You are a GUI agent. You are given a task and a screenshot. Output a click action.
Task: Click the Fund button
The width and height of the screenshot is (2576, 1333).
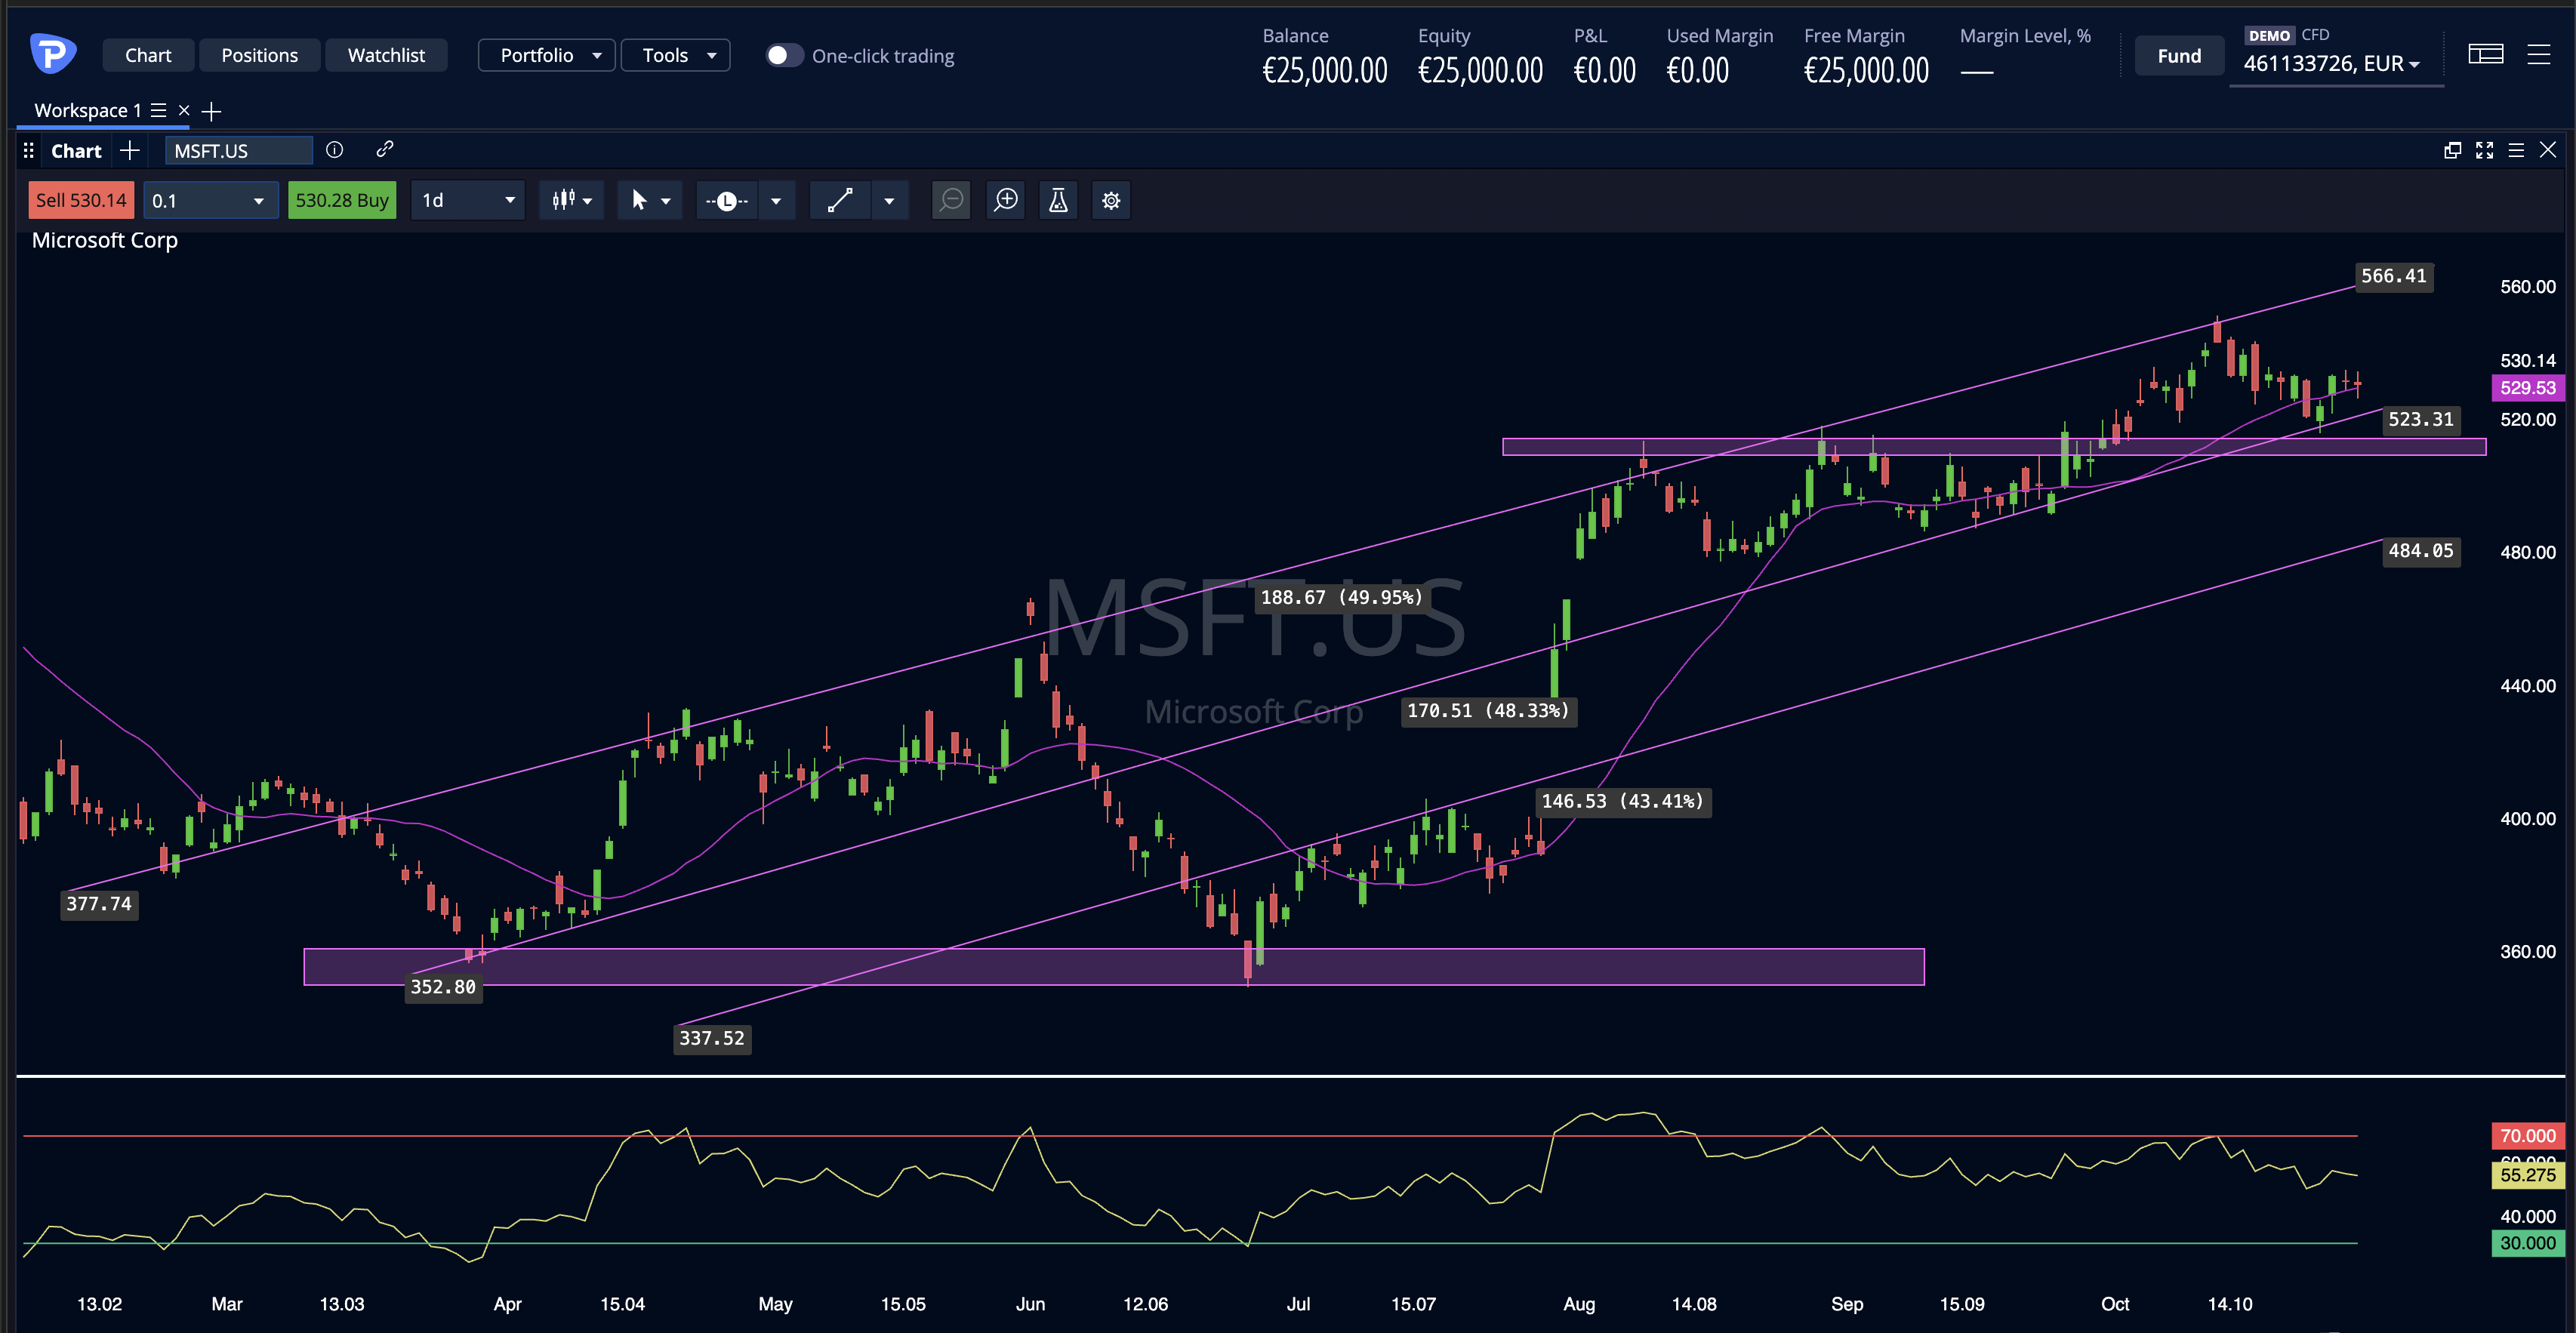(2179, 56)
